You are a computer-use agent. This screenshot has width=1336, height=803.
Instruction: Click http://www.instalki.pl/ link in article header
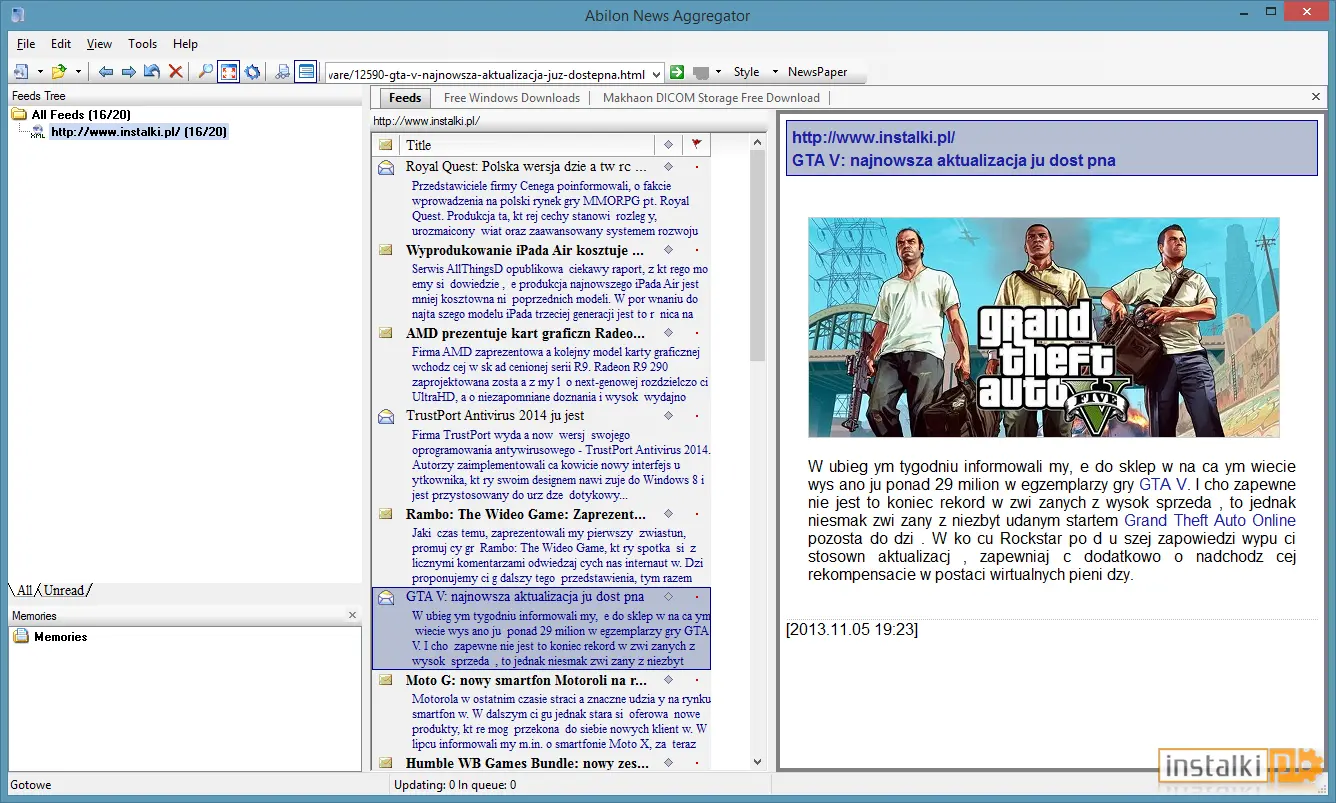click(x=873, y=138)
